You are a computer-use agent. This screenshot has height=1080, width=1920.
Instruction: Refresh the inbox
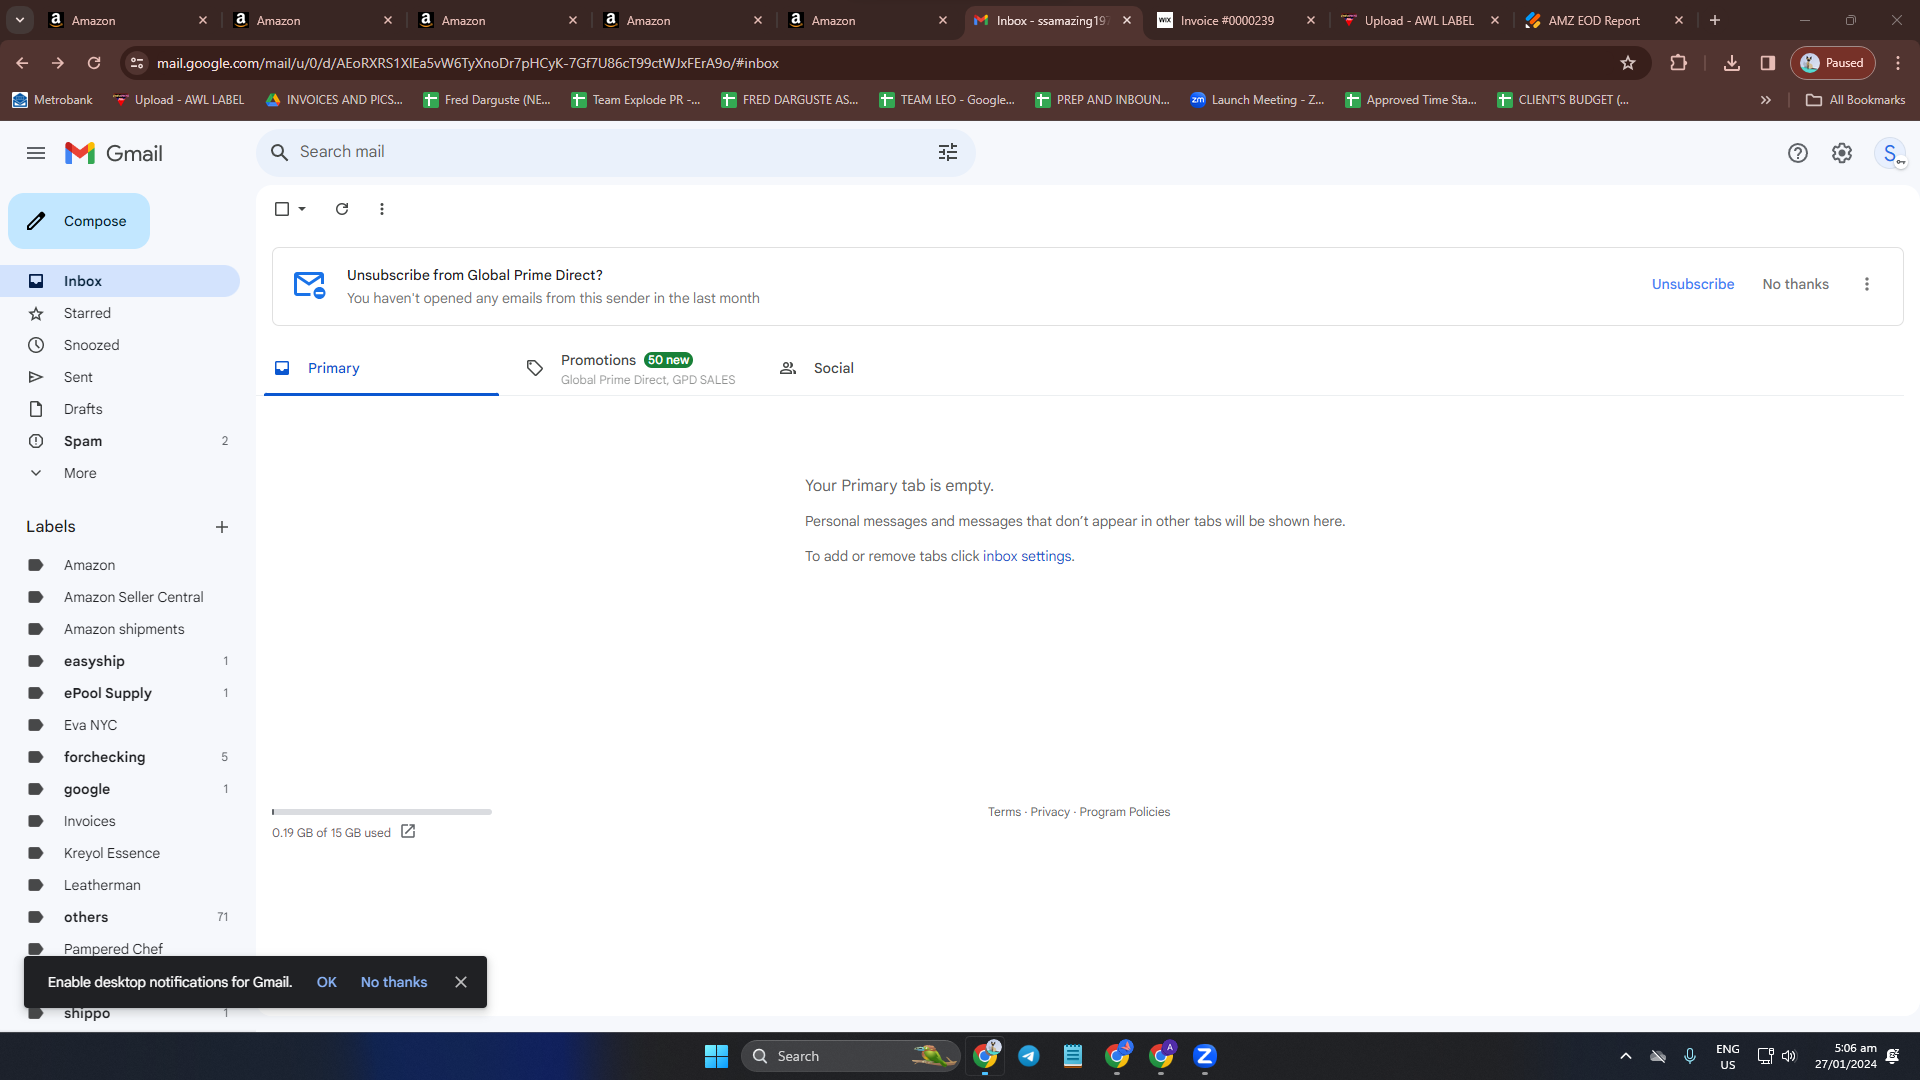342,209
